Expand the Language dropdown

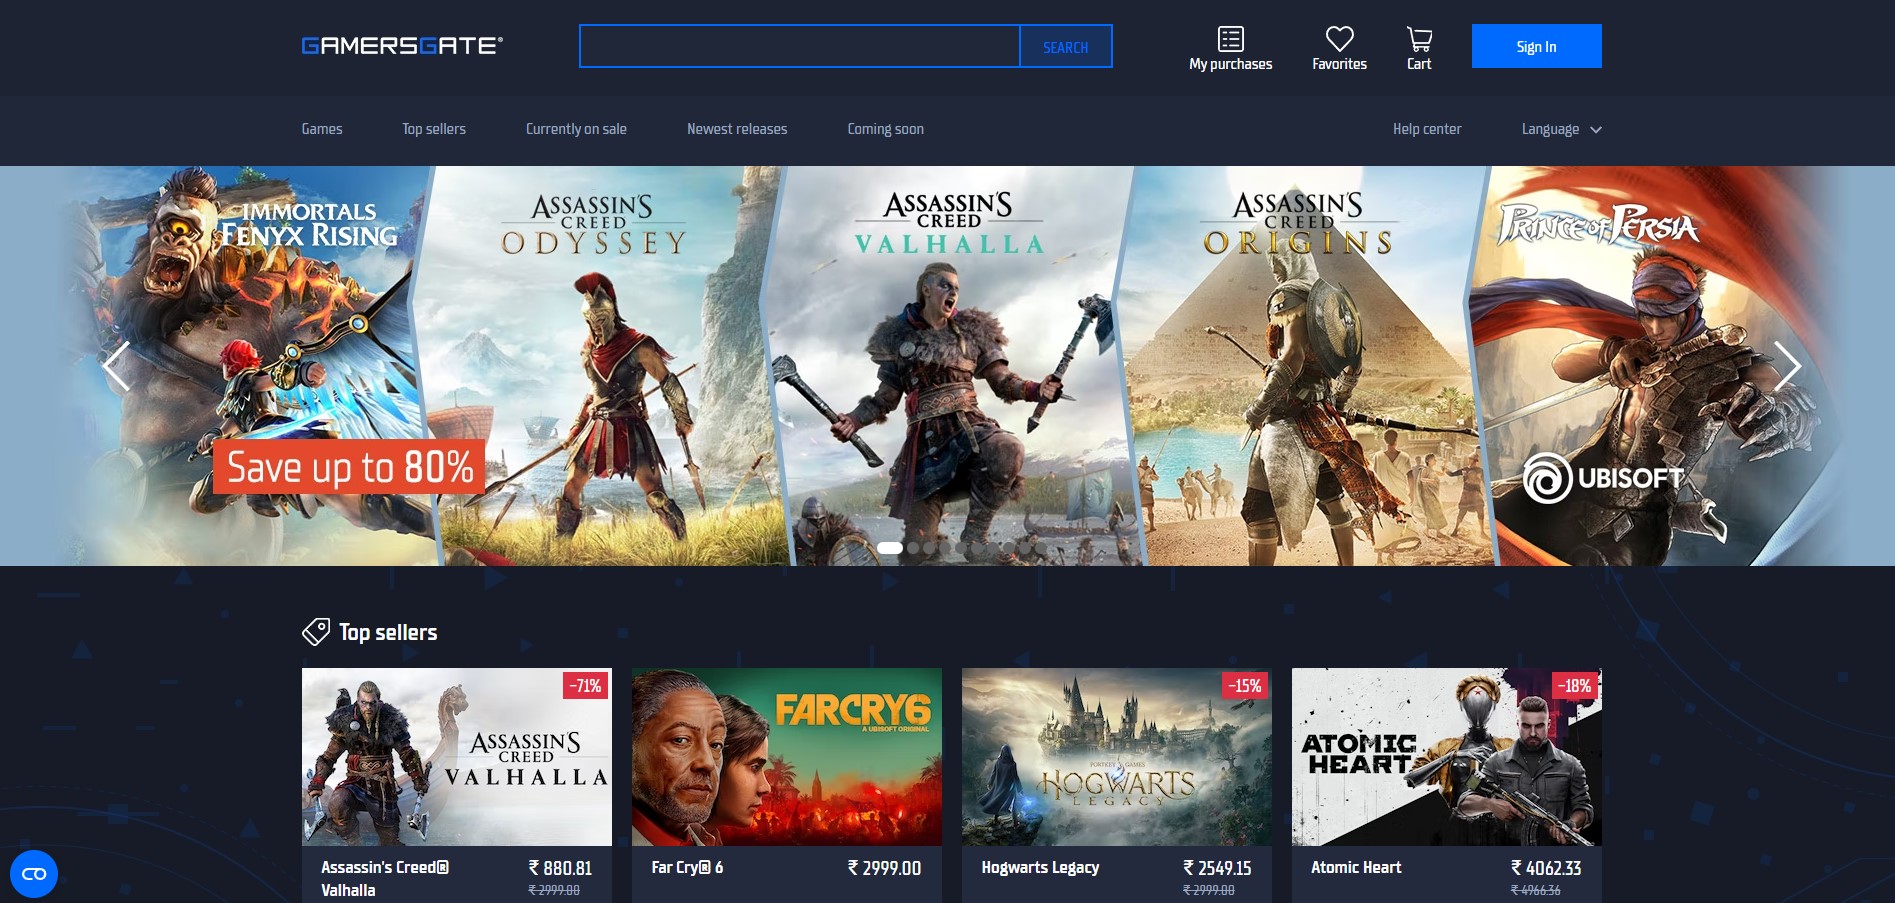click(x=1561, y=129)
